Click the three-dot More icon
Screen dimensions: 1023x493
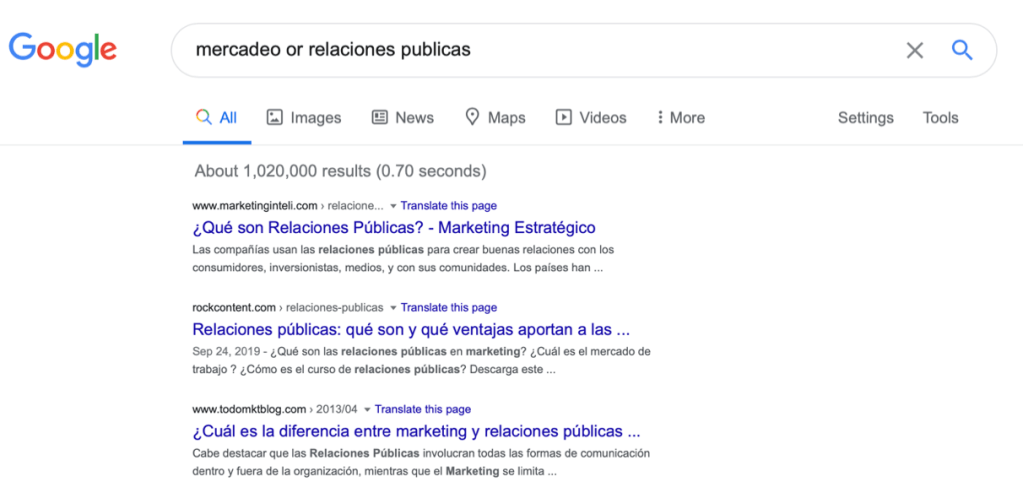660,118
